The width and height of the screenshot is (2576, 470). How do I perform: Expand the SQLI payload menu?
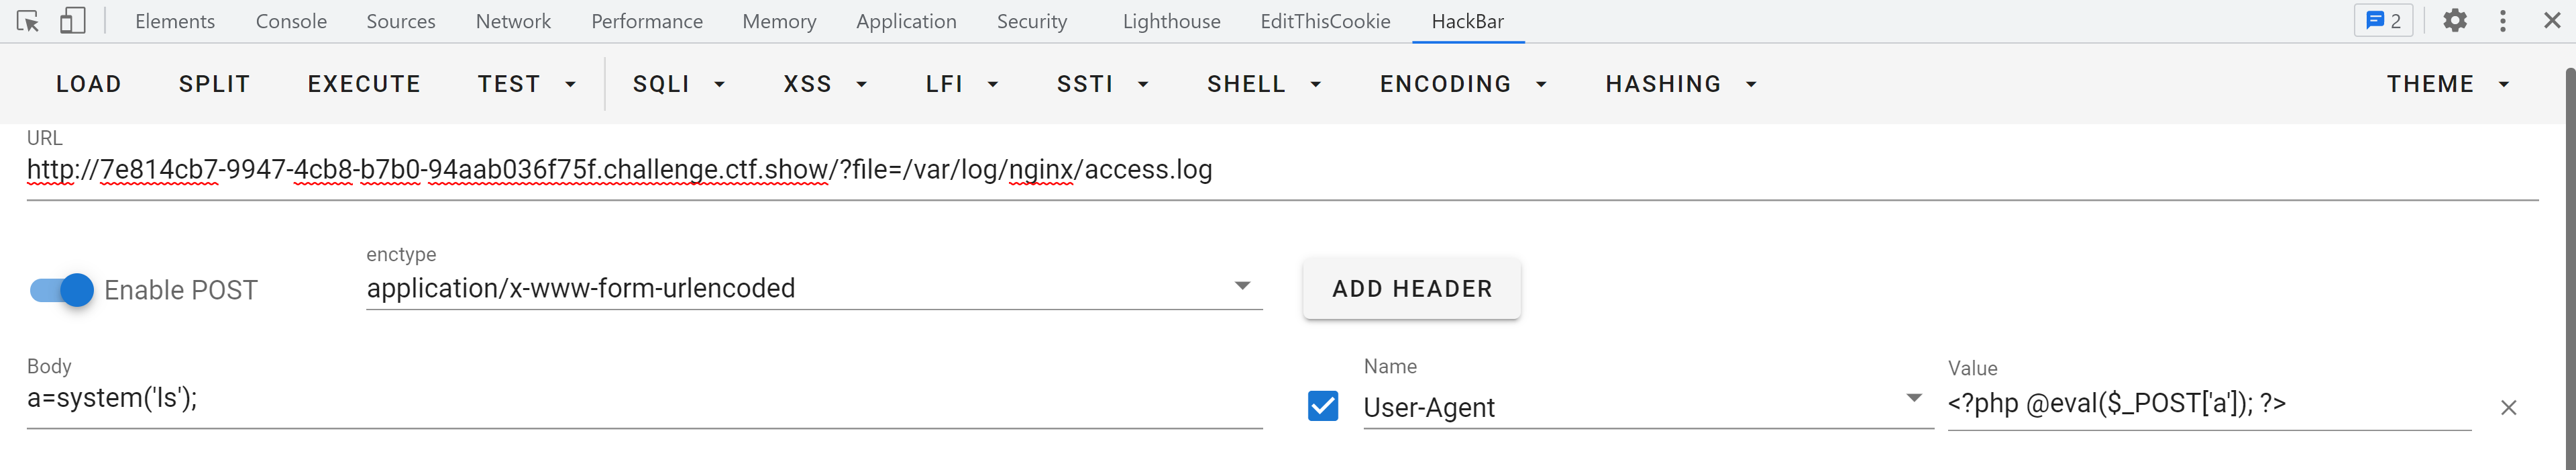(x=678, y=84)
